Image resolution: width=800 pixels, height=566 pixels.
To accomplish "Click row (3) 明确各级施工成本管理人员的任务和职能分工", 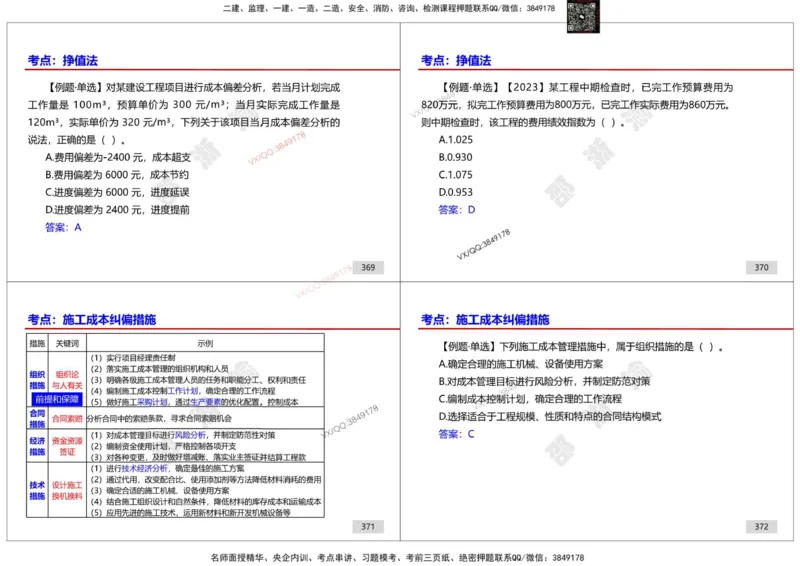I will click(198, 380).
